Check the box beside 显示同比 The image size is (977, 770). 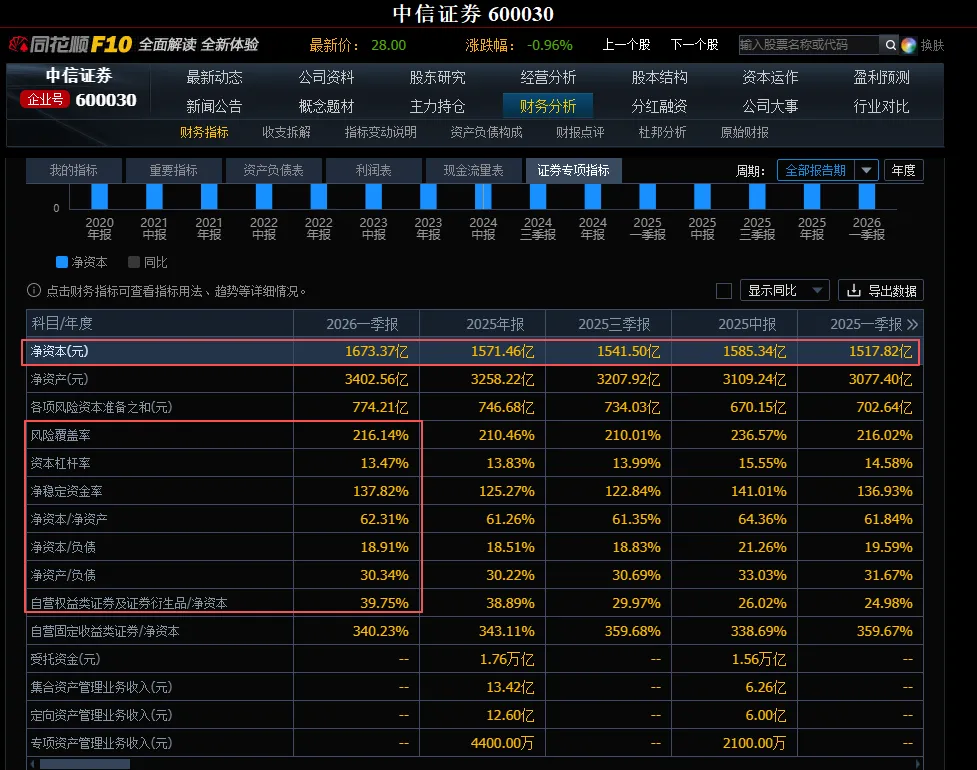[x=723, y=291]
